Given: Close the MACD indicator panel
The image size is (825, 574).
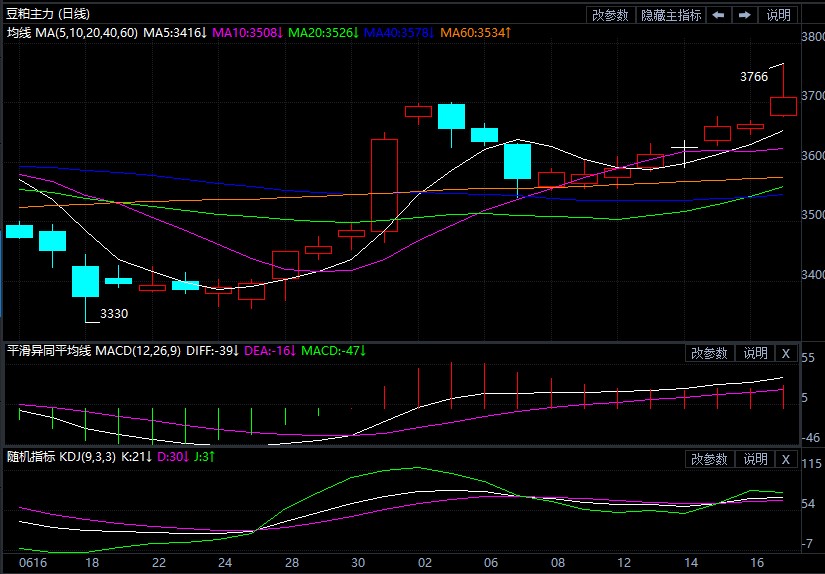Looking at the screenshot, I should pyautogui.click(x=785, y=353).
